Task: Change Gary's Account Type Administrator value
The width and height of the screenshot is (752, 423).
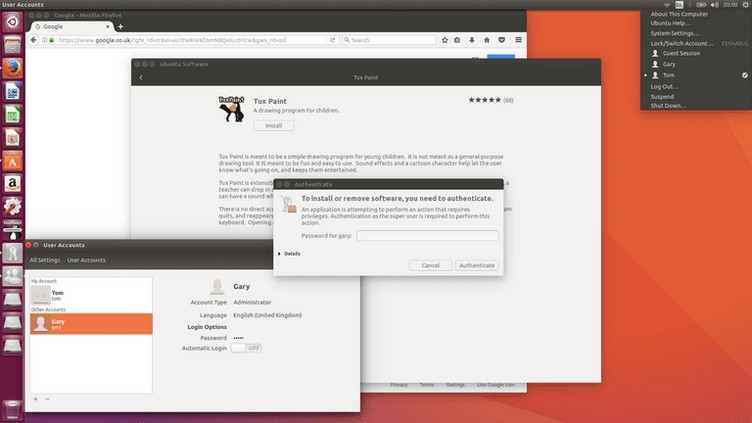Action: [x=252, y=302]
